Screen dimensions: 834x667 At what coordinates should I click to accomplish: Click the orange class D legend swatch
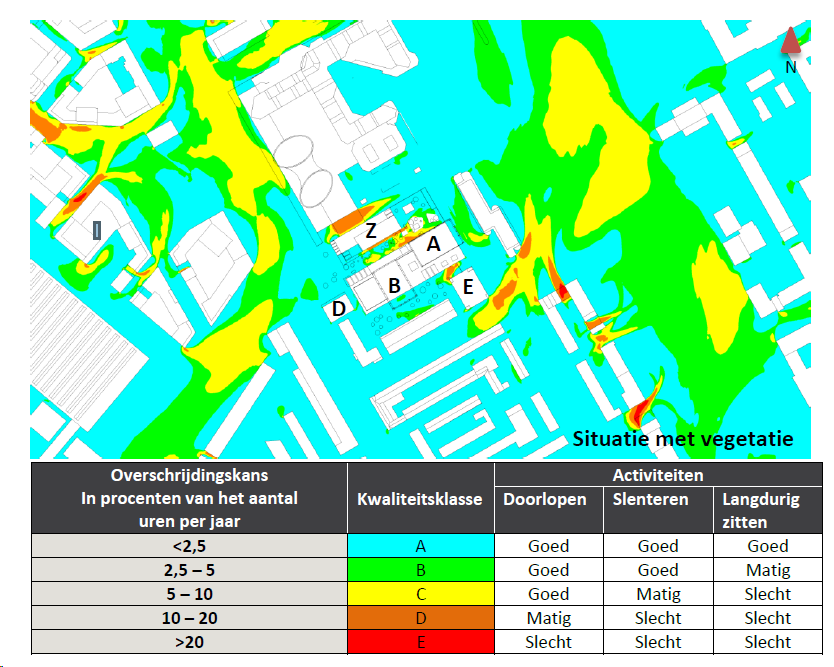(x=421, y=618)
